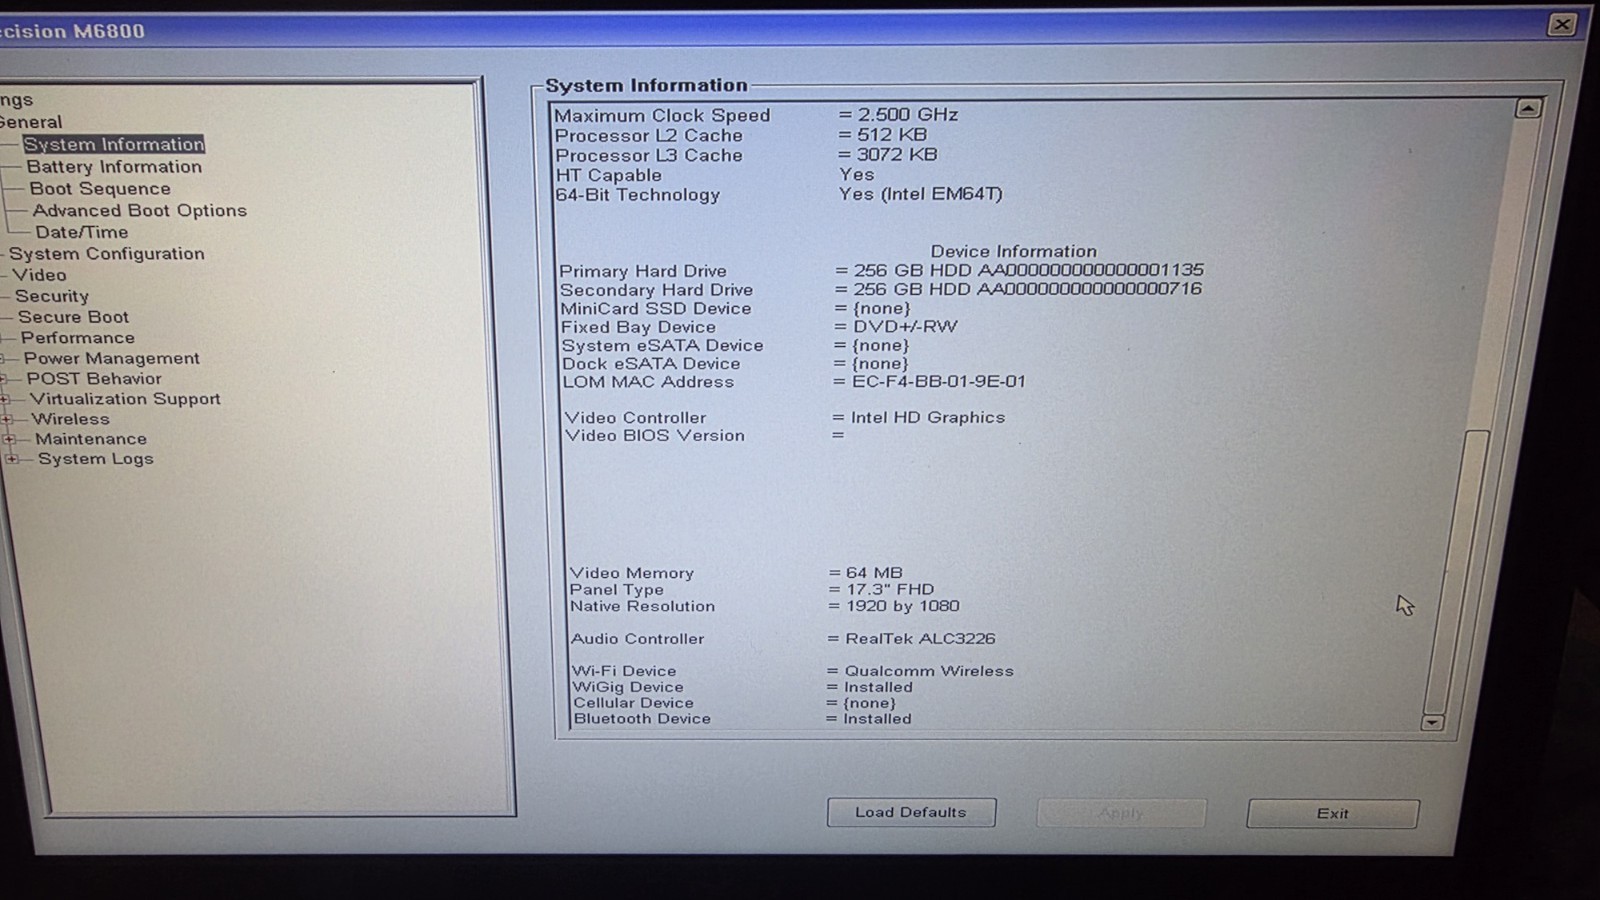Select Maintenance category
The height and width of the screenshot is (900, 1600).
pyautogui.click(x=91, y=439)
